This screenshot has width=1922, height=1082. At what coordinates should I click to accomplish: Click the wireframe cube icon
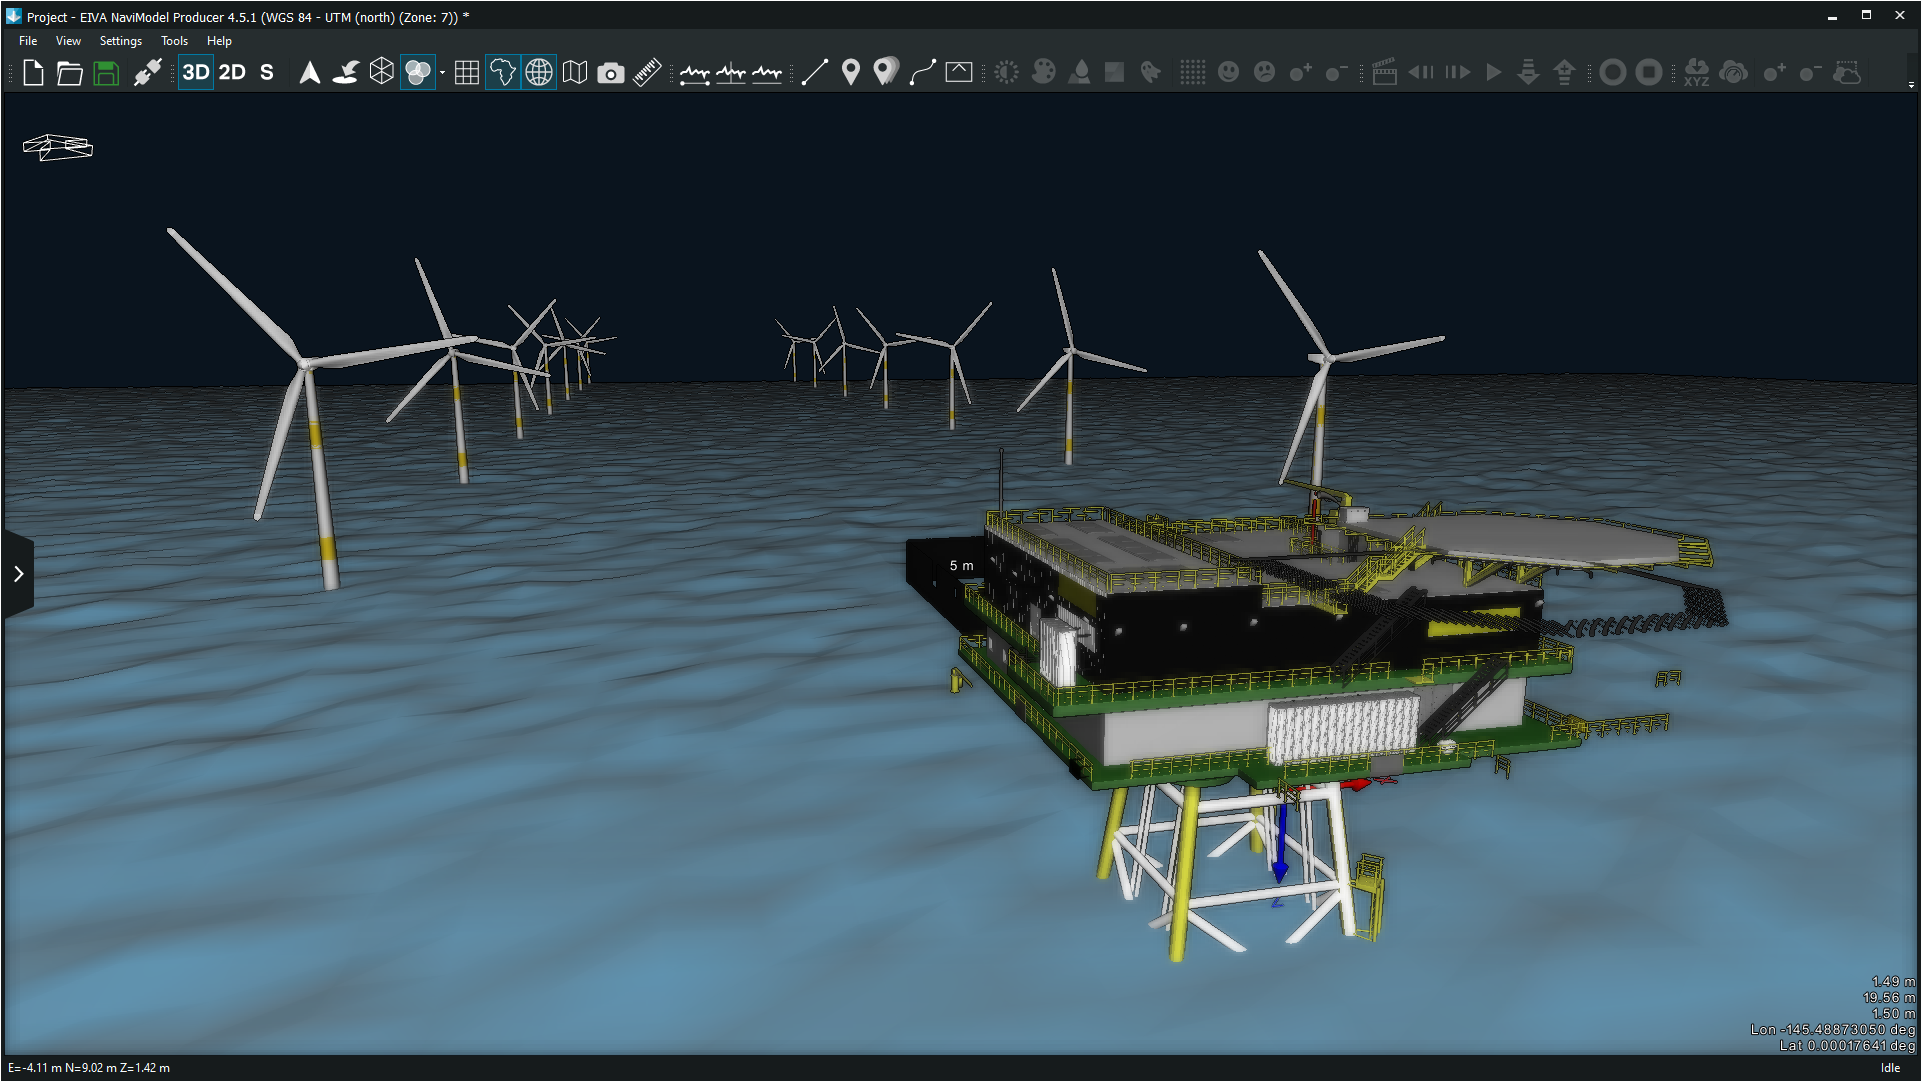pyautogui.click(x=381, y=72)
